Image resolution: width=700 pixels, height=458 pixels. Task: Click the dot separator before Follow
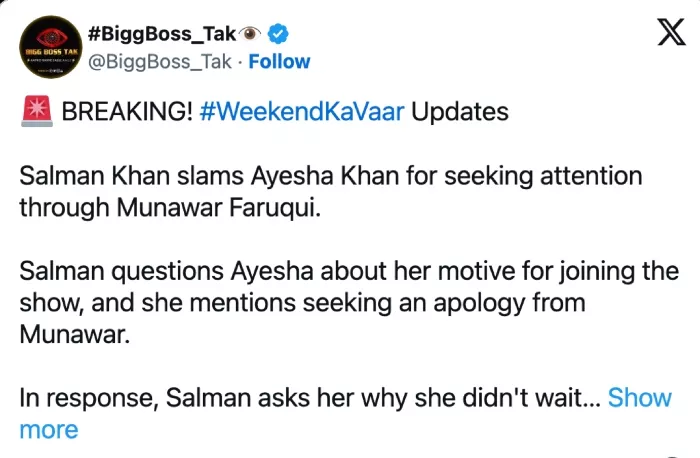240,61
